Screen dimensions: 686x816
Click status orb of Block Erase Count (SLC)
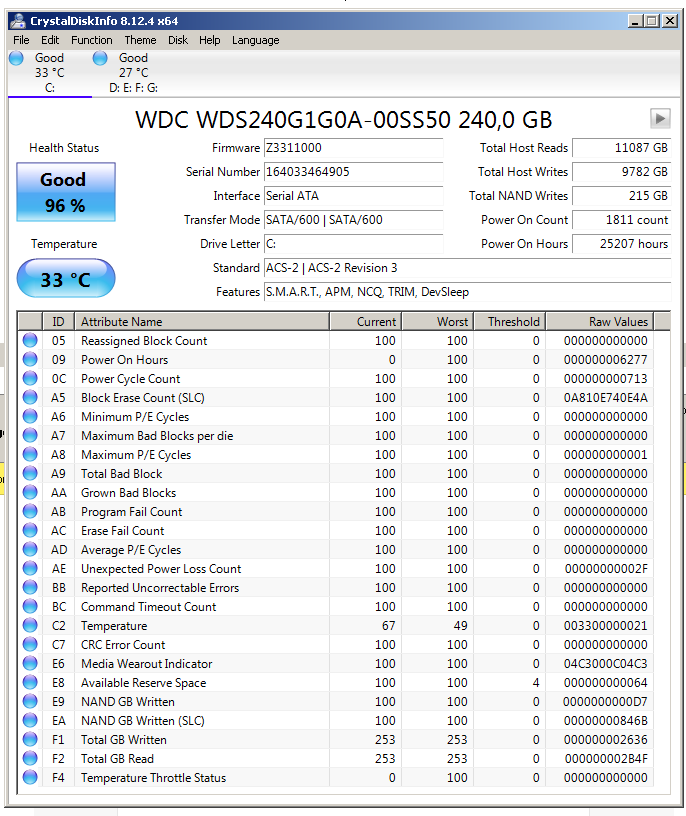click(30, 397)
